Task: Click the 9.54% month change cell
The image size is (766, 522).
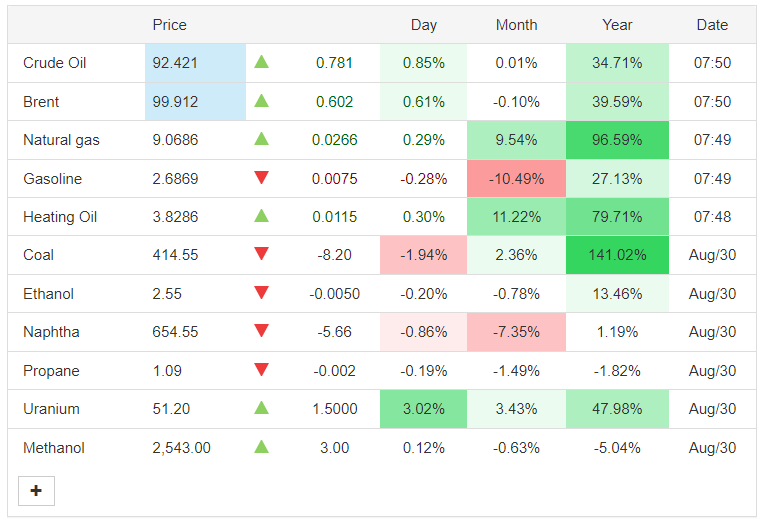Action: pos(516,140)
